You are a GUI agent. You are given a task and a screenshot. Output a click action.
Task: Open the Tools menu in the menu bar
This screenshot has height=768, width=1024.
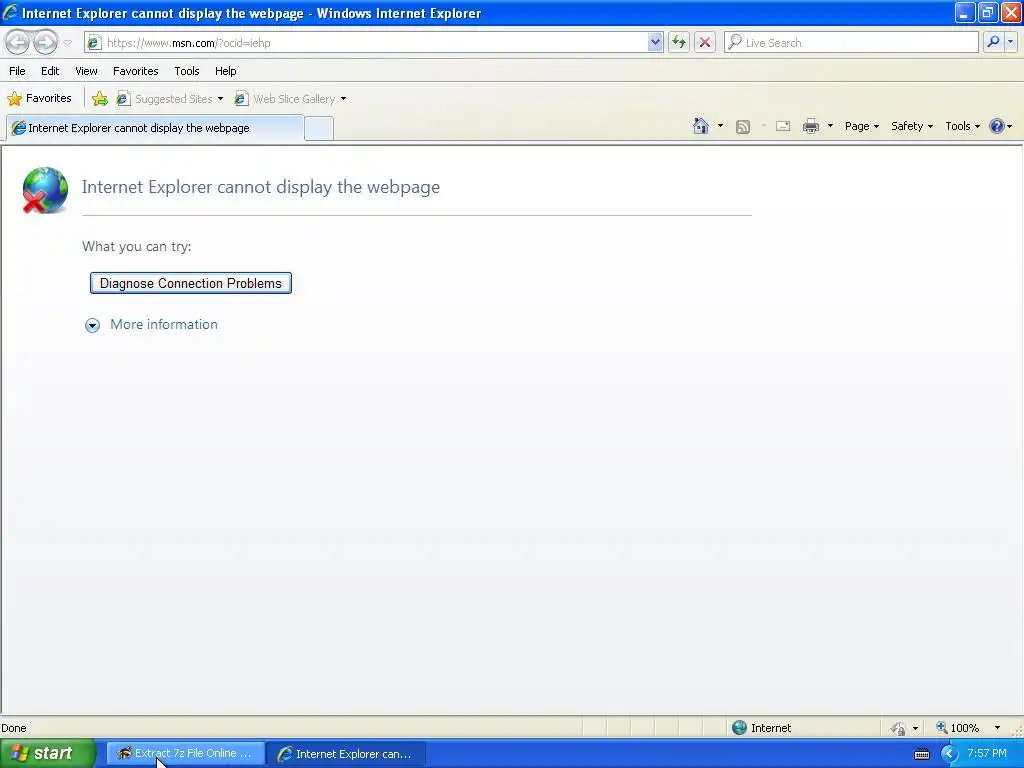(x=187, y=71)
